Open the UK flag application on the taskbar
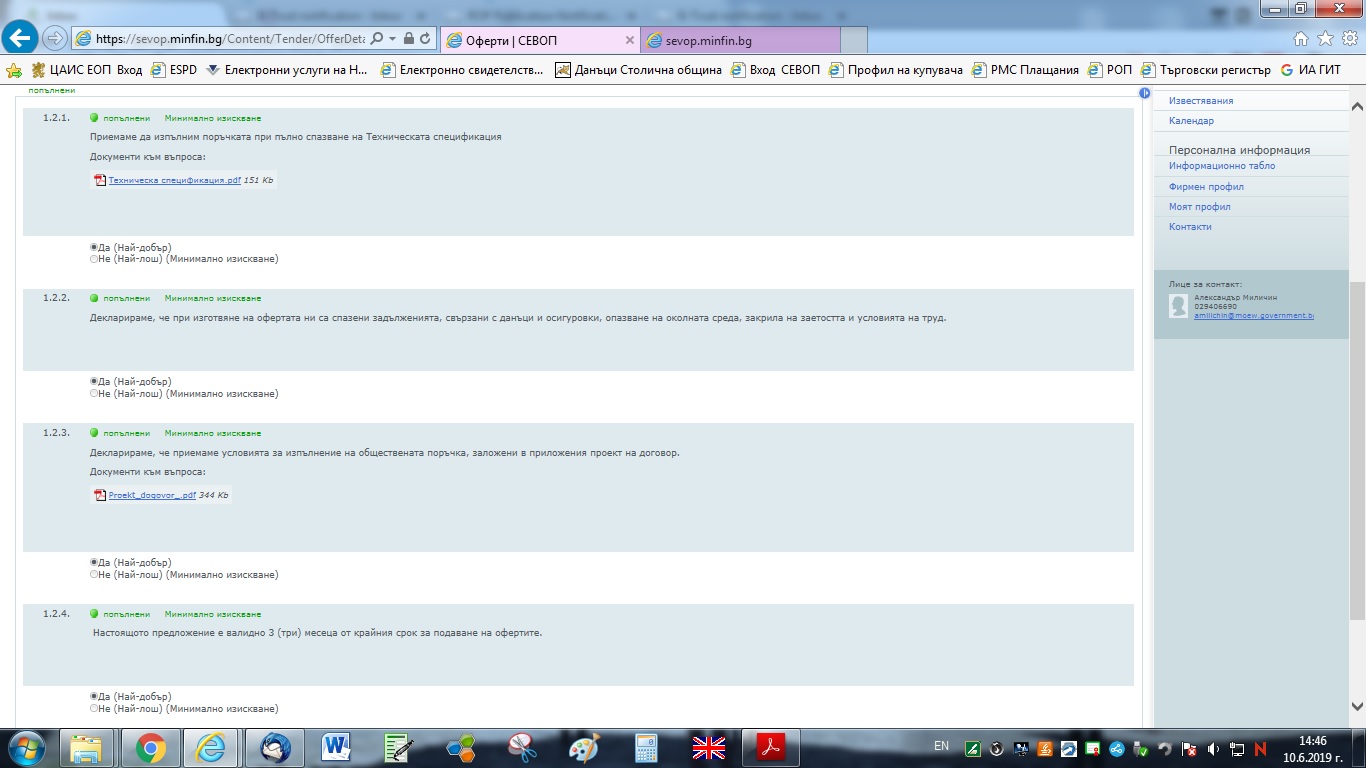The width and height of the screenshot is (1366, 768). click(709, 748)
